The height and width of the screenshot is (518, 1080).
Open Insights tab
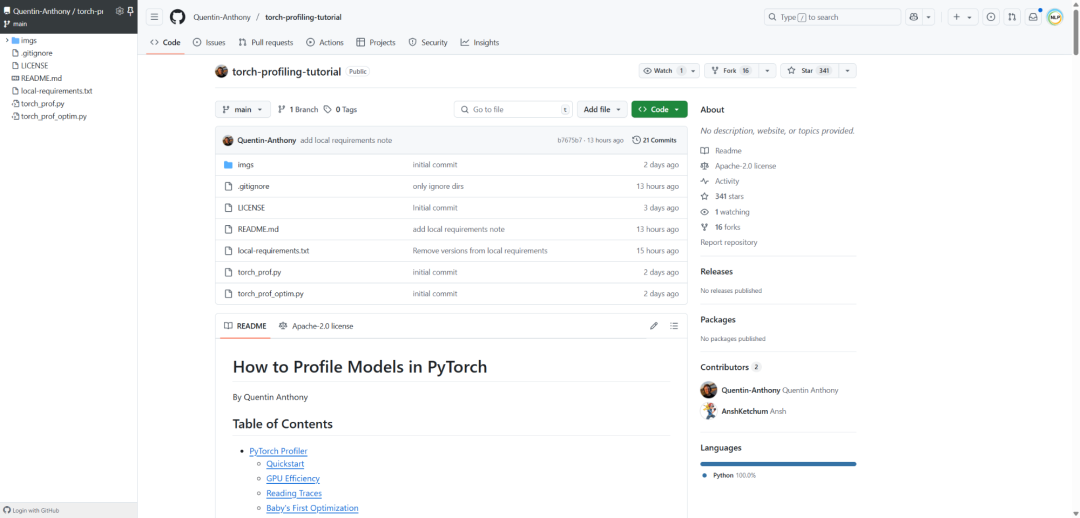[479, 42]
